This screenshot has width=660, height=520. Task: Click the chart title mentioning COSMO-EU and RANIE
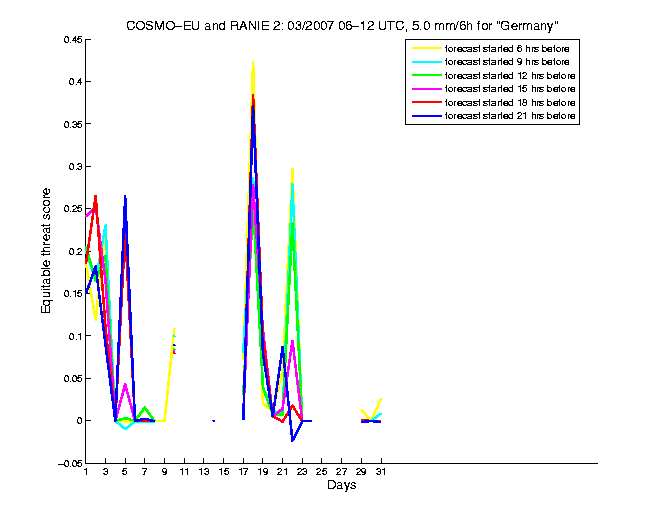pyautogui.click(x=342, y=26)
